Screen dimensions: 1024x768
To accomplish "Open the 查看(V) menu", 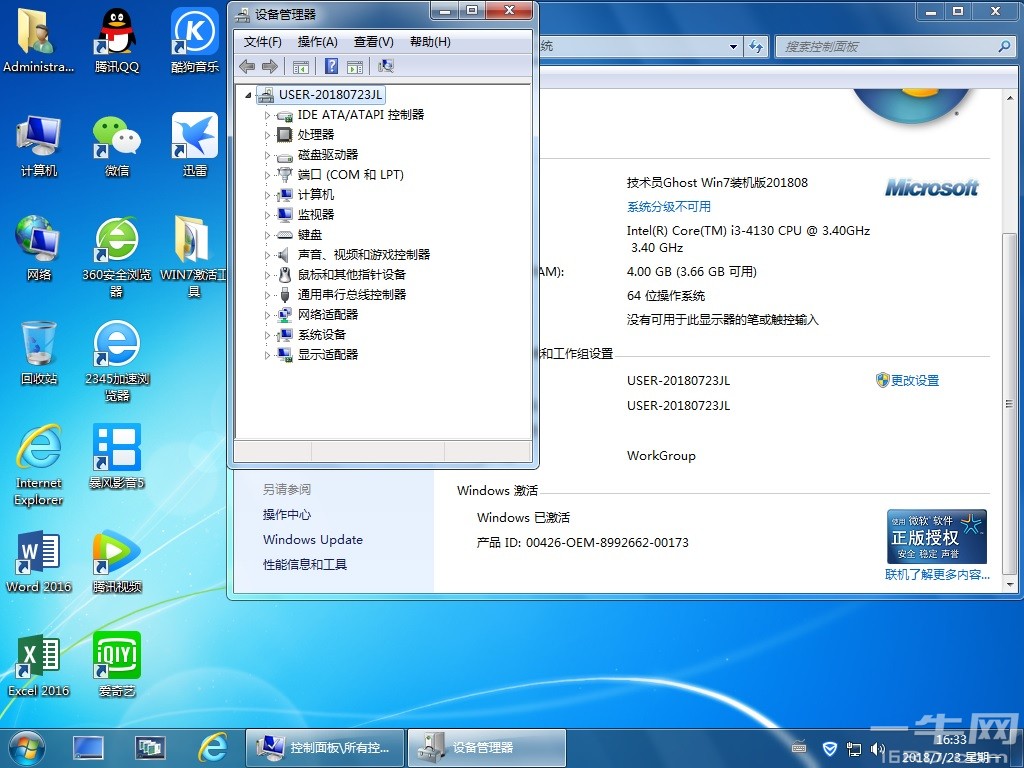I will click(372, 41).
